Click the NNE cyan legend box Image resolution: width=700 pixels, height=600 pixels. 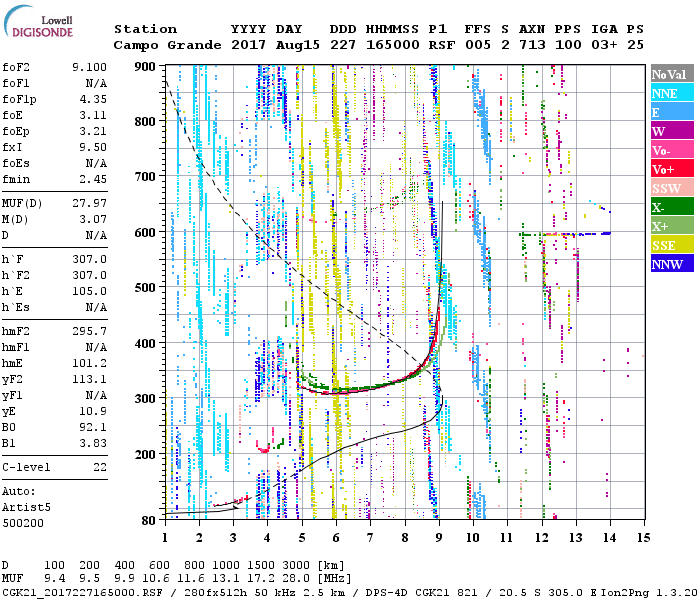[x=669, y=93]
